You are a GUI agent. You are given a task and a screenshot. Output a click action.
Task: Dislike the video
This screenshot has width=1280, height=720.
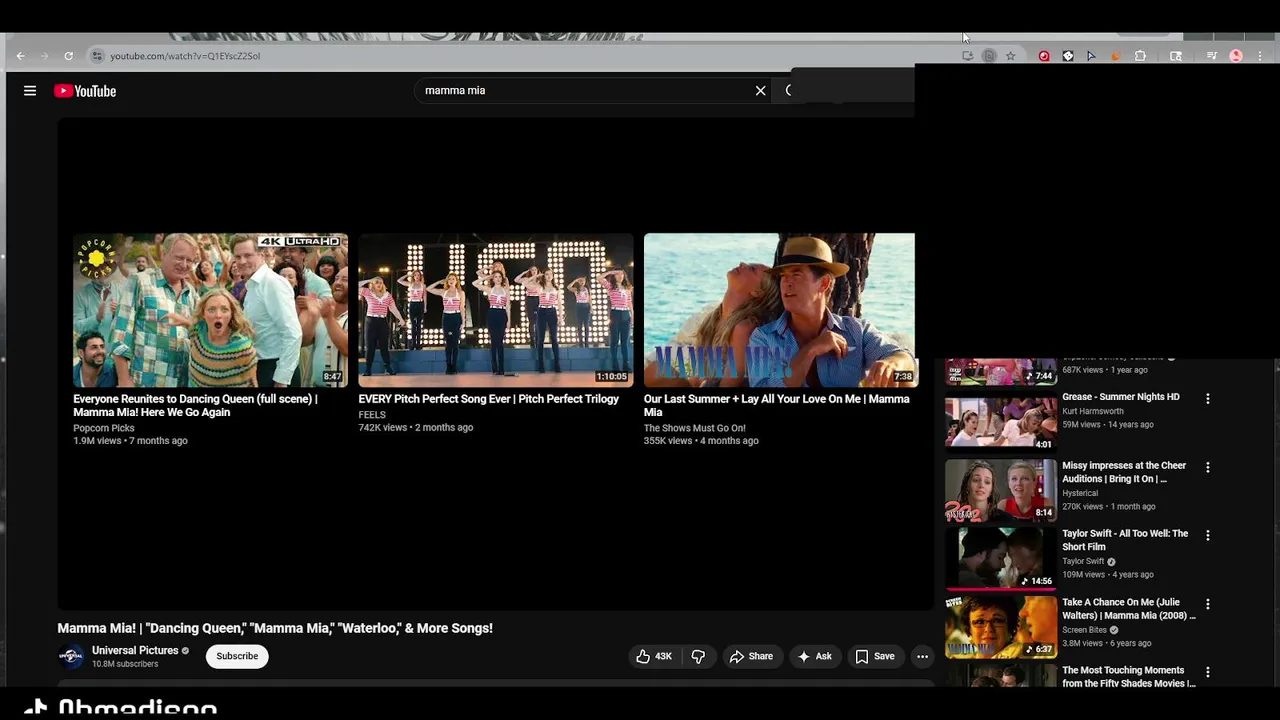click(698, 656)
